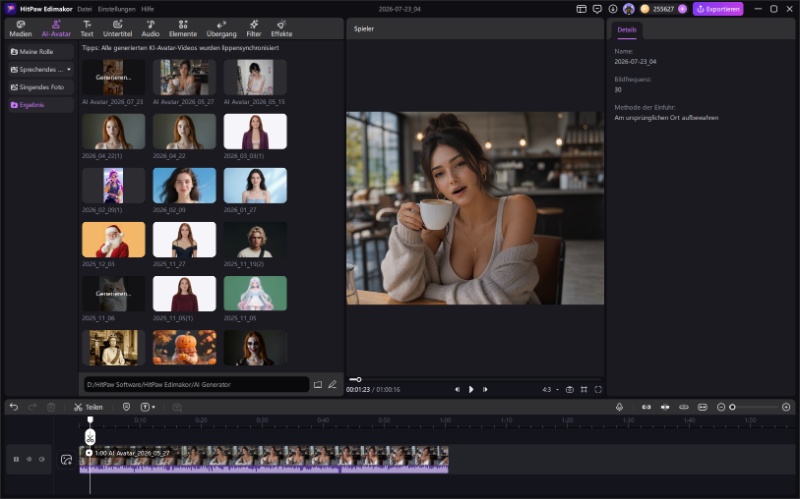800x499 pixels.
Task: Take a snapshot of the preview
Action: [569, 389]
